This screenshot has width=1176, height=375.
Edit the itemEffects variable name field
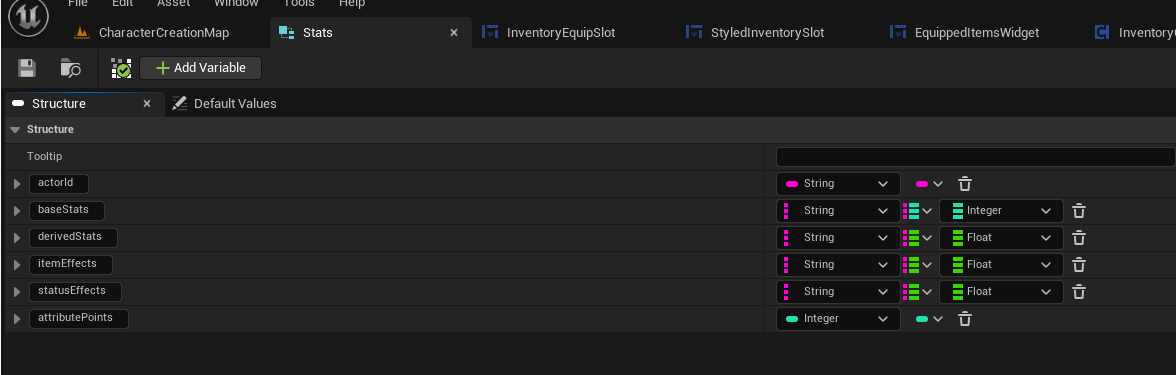tap(71, 264)
